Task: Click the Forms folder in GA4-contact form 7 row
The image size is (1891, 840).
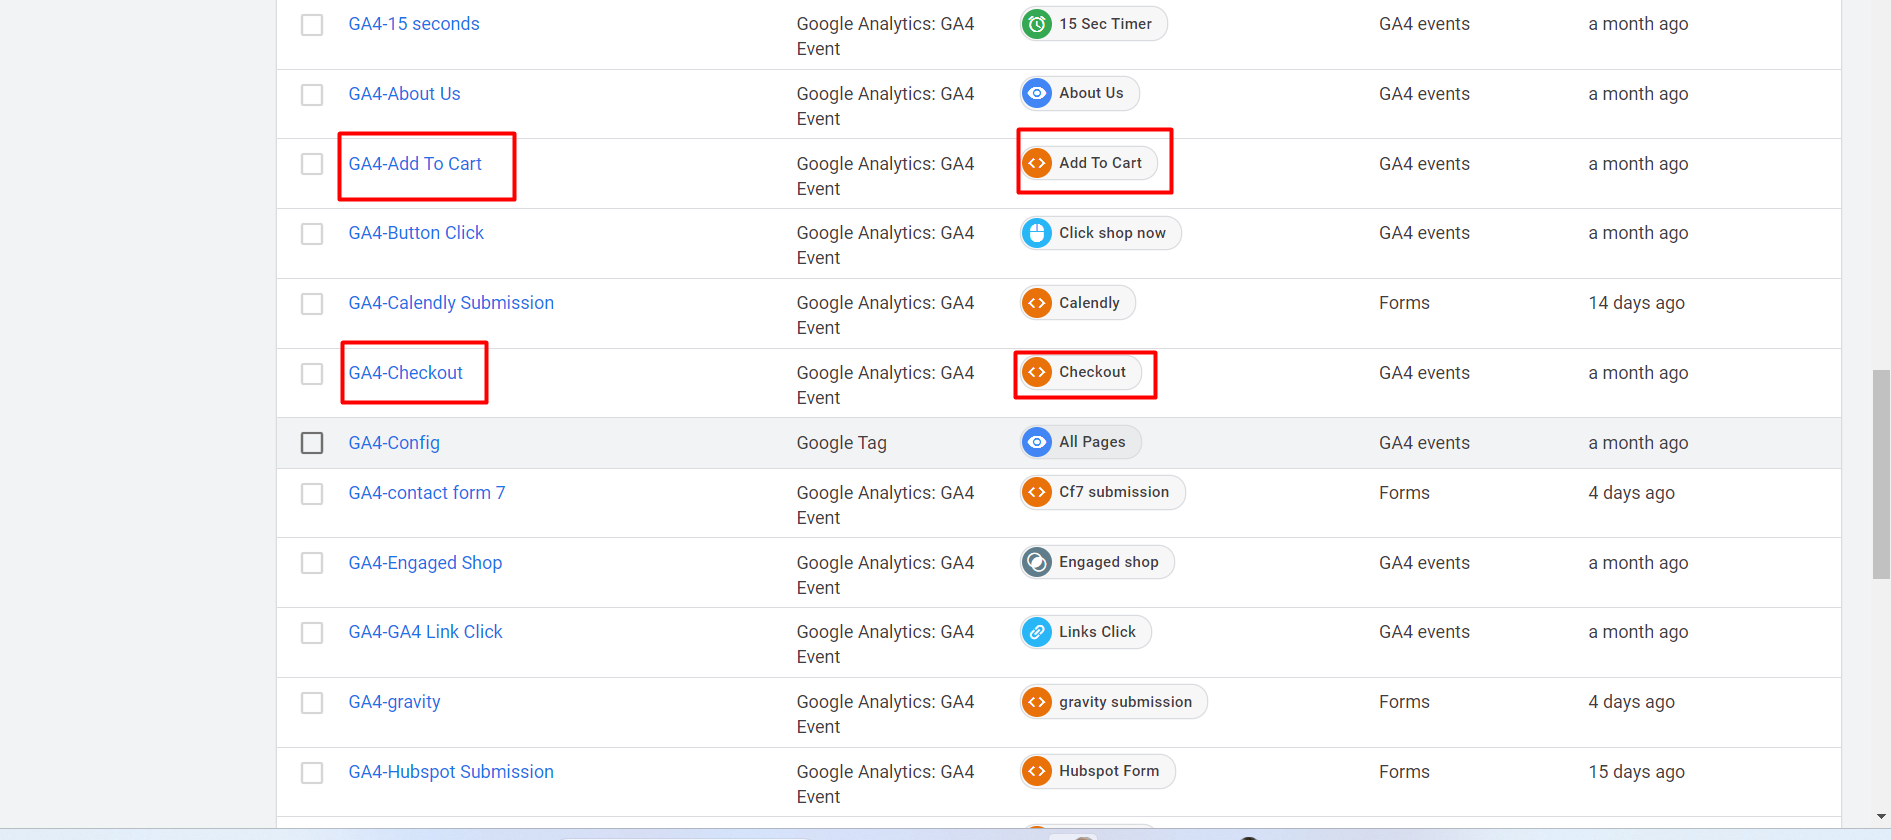Action: pyautogui.click(x=1404, y=493)
